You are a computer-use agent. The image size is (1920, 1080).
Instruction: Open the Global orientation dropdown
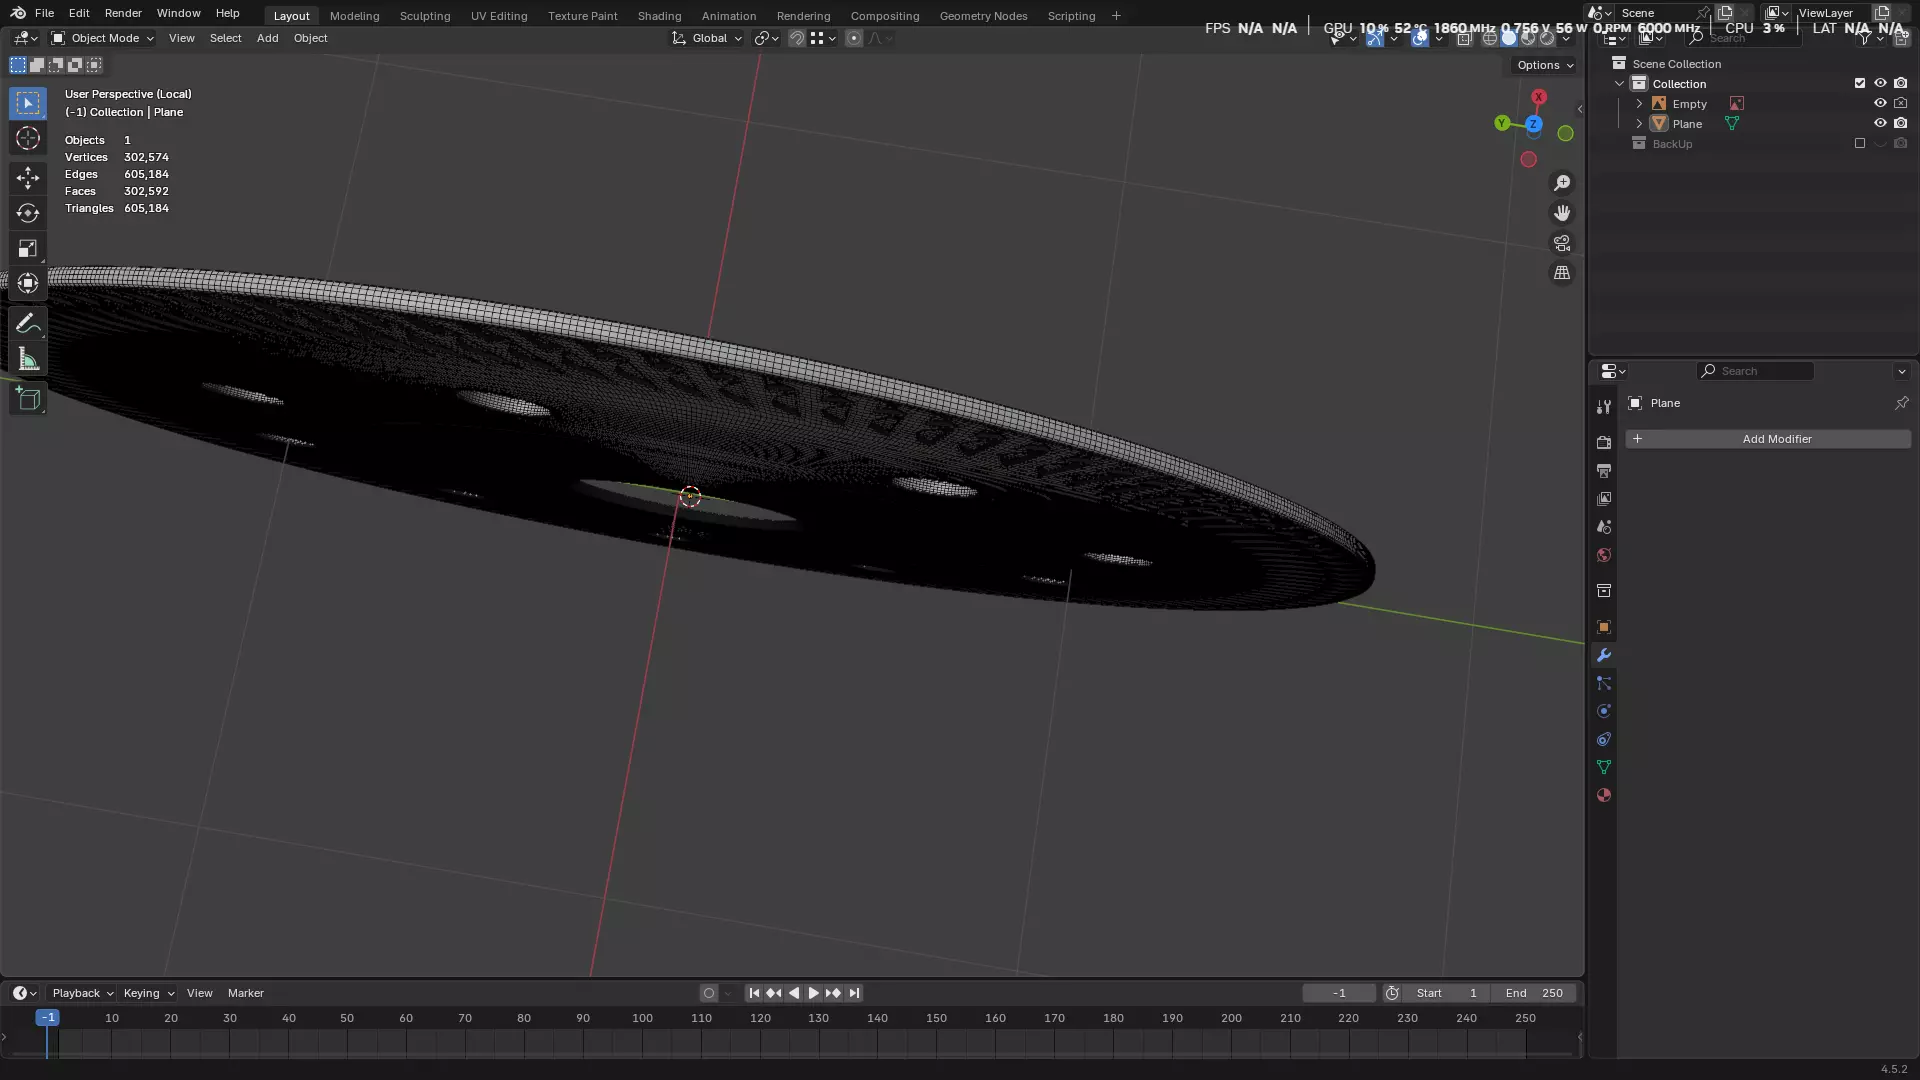tap(707, 38)
